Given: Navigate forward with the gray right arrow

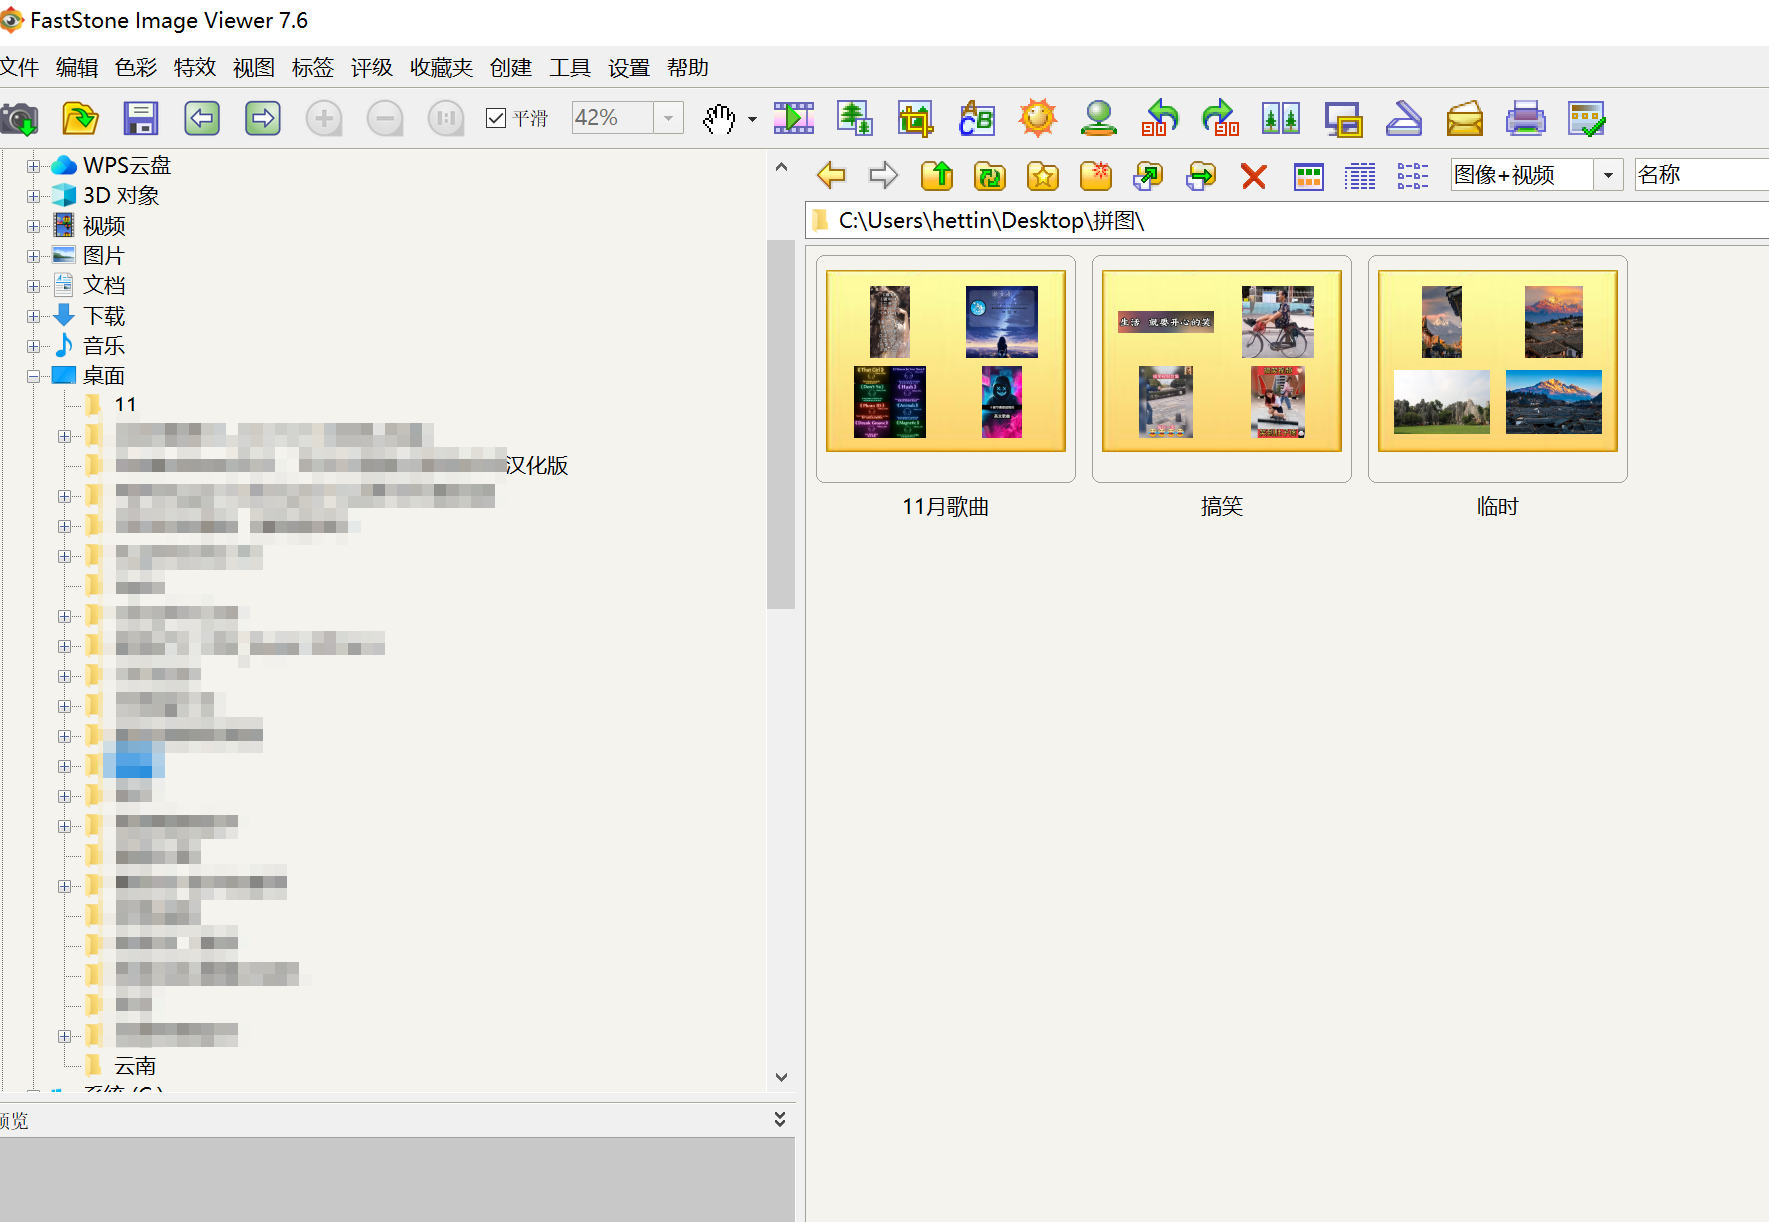Looking at the screenshot, I should [884, 176].
